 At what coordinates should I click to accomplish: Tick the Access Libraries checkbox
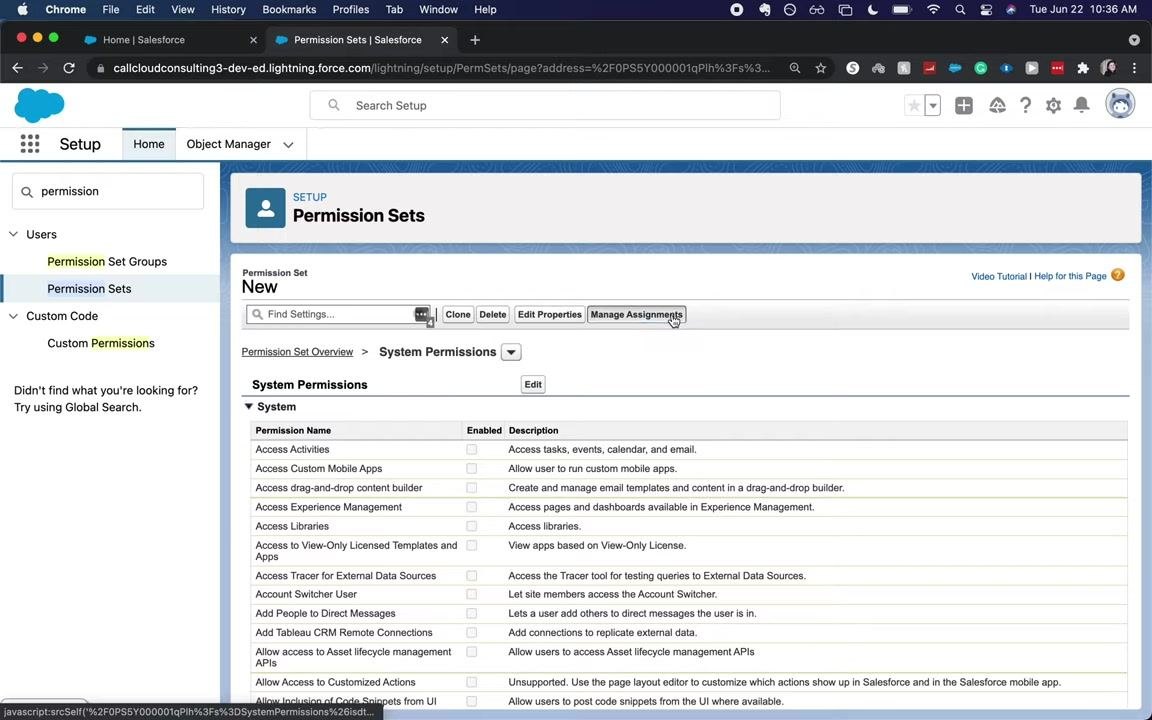coord(472,526)
